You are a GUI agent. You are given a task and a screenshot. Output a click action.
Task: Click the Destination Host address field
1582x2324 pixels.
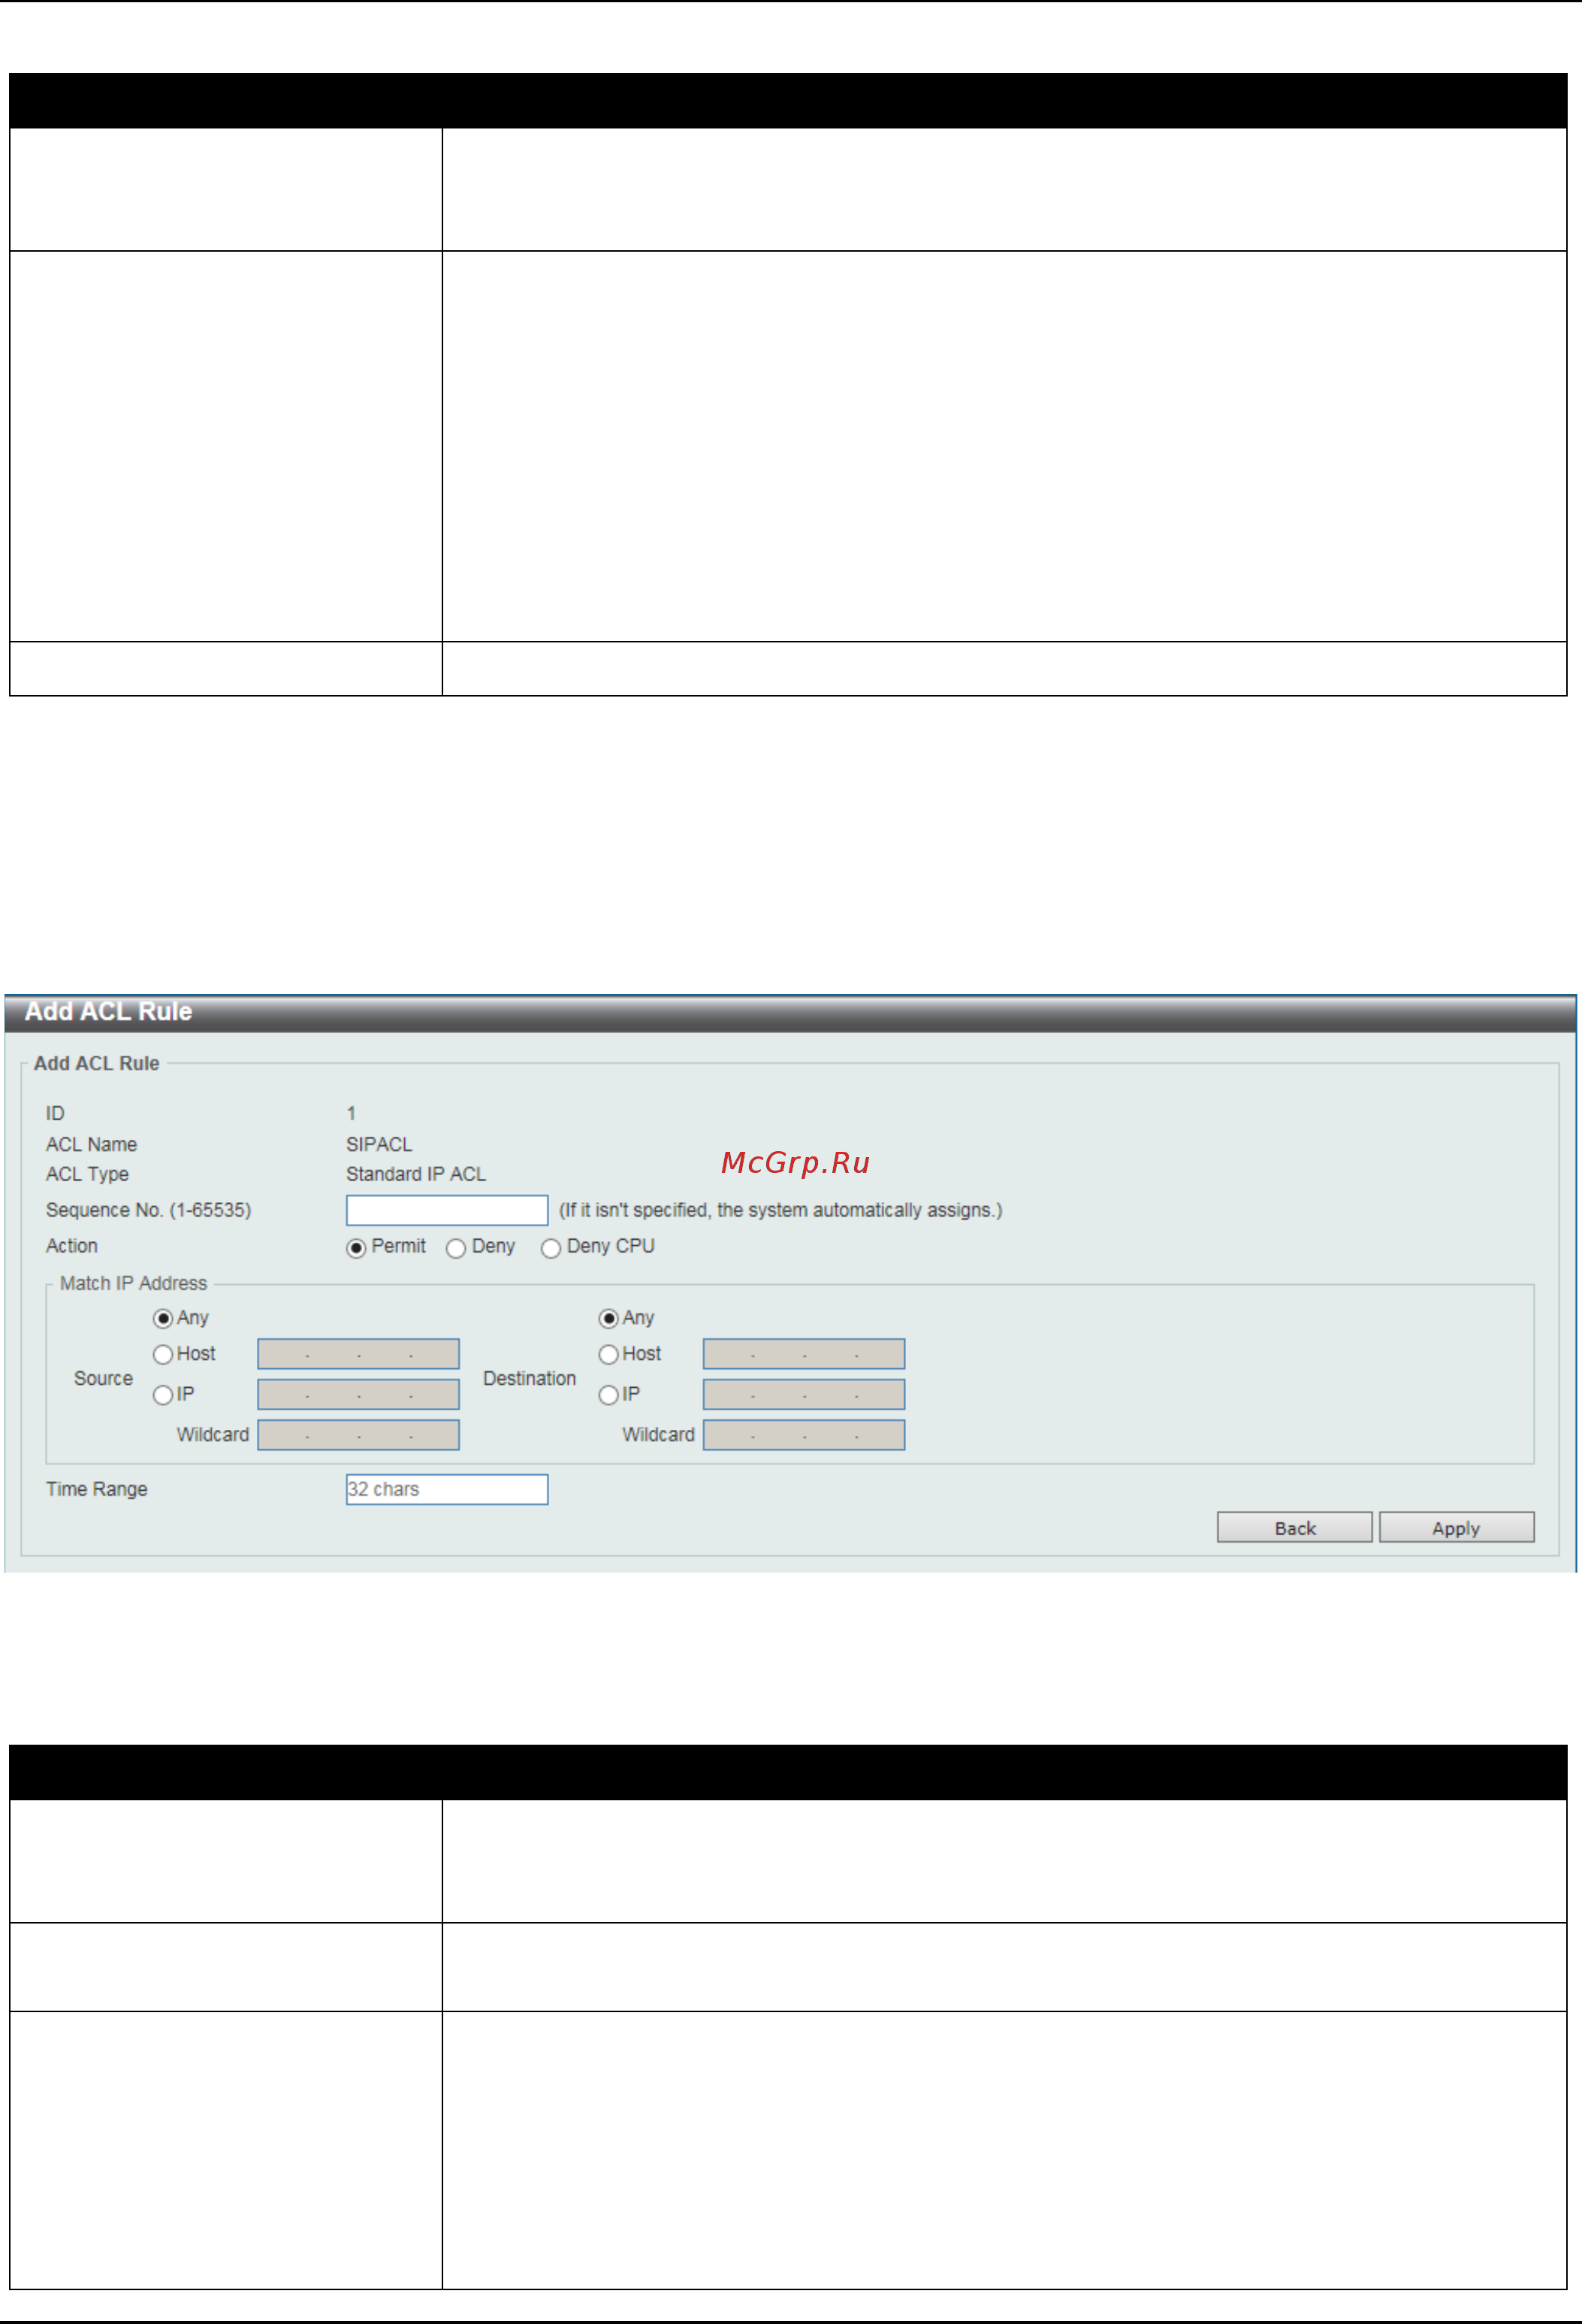(804, 1354)
